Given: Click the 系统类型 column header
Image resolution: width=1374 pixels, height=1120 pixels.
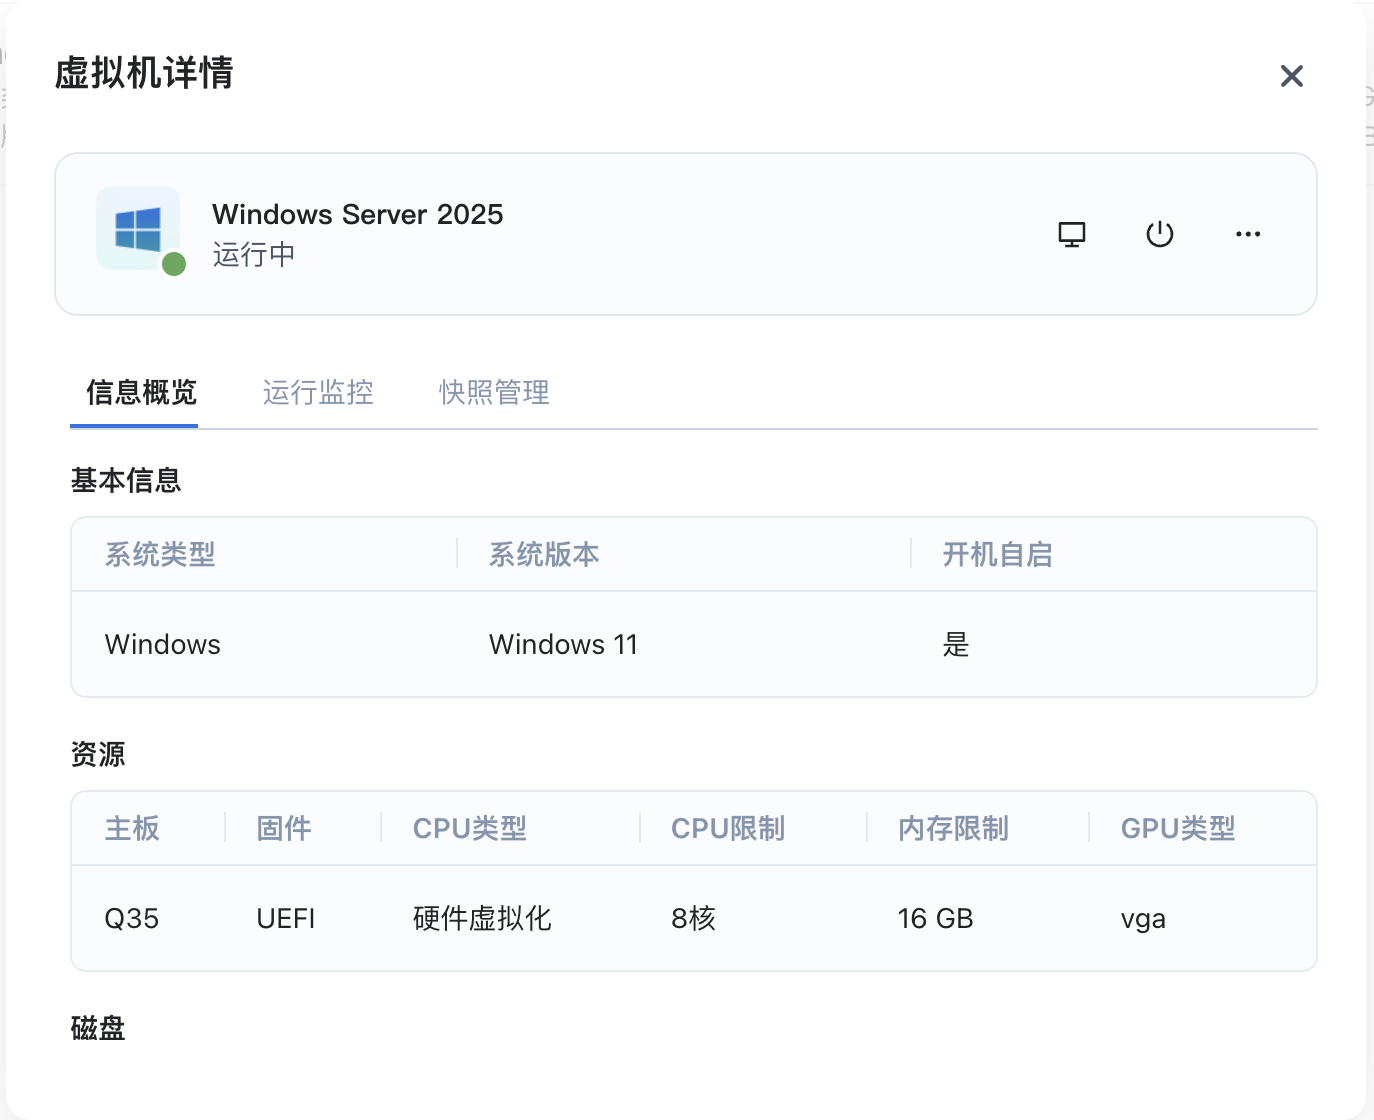Looking at the screenshot, I should (x=160, y=554).
